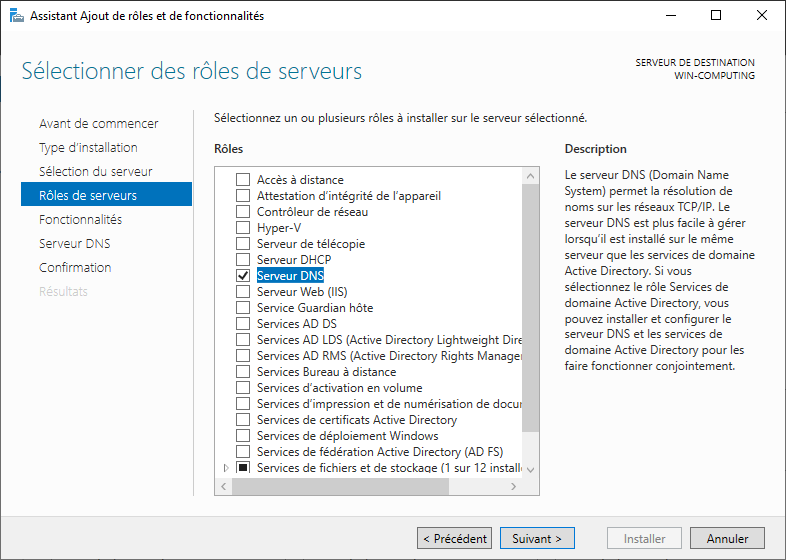The height and width of the screenshot is (560, 786).
Task: Tick the Hyper-V role checkbox
Action: click(x=242, y=227)
